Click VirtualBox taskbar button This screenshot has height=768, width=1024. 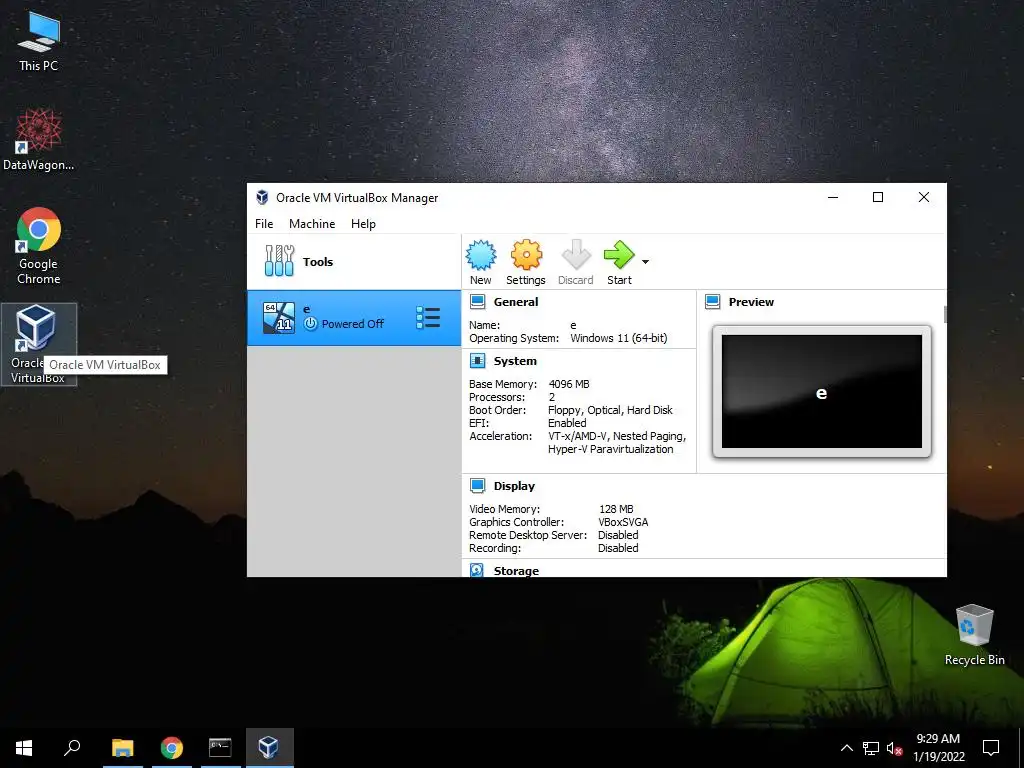[269, 748]
